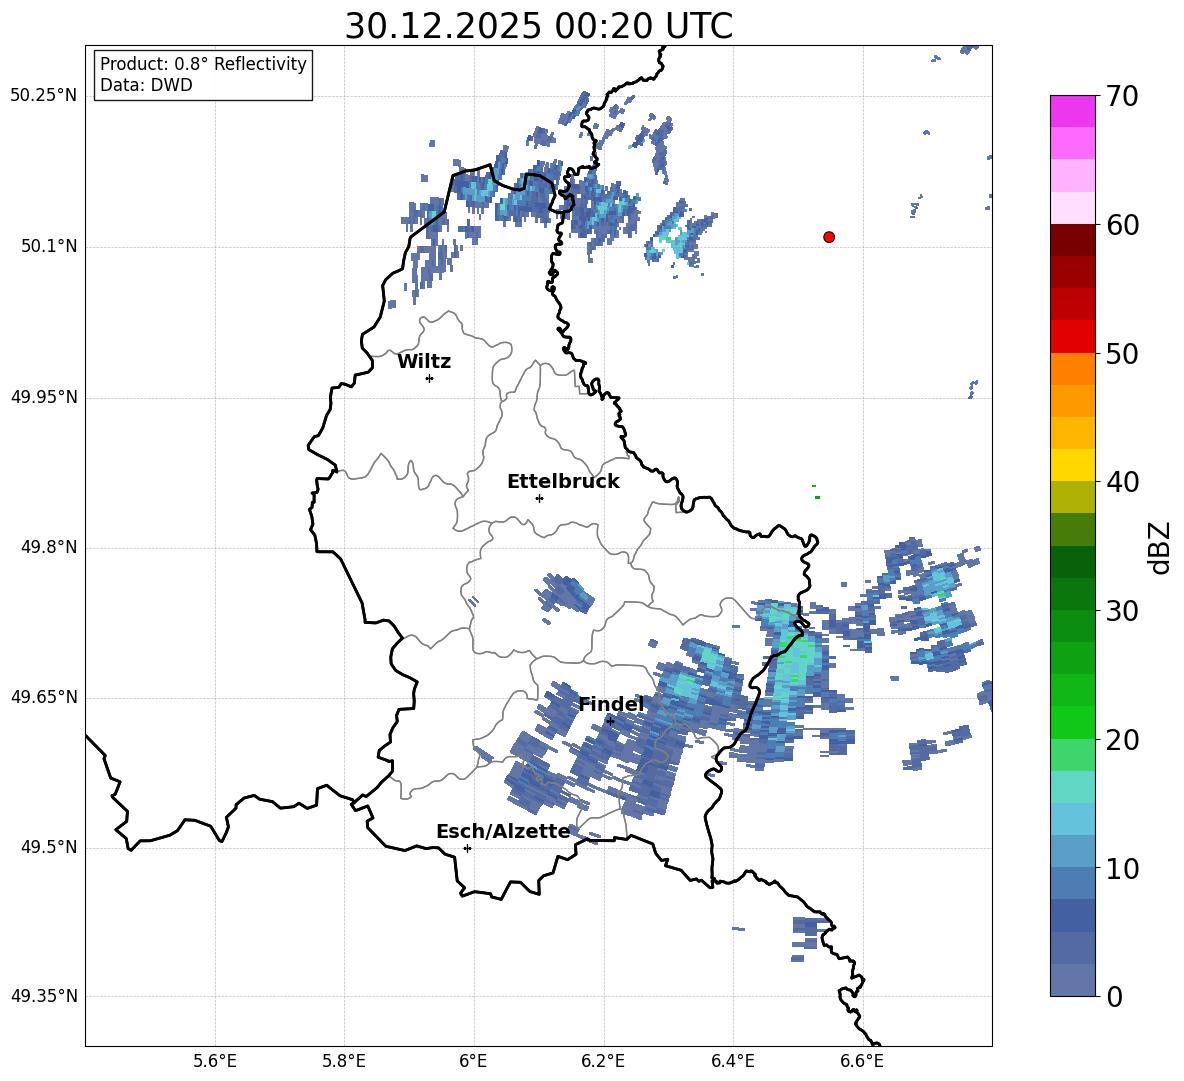Screen dimensions: 1184x1081
Task: Click the Data: DWD text
Action: tap(146, 85)
